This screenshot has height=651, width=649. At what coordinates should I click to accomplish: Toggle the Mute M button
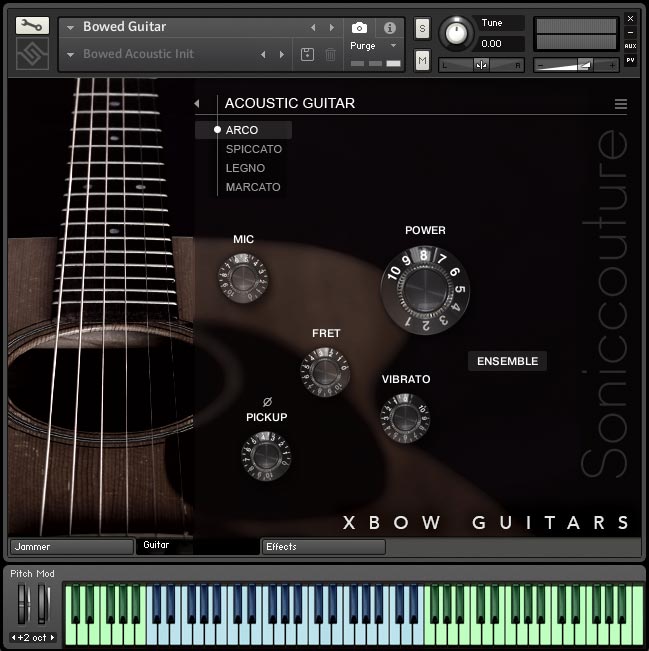click(x=422, y=61)
